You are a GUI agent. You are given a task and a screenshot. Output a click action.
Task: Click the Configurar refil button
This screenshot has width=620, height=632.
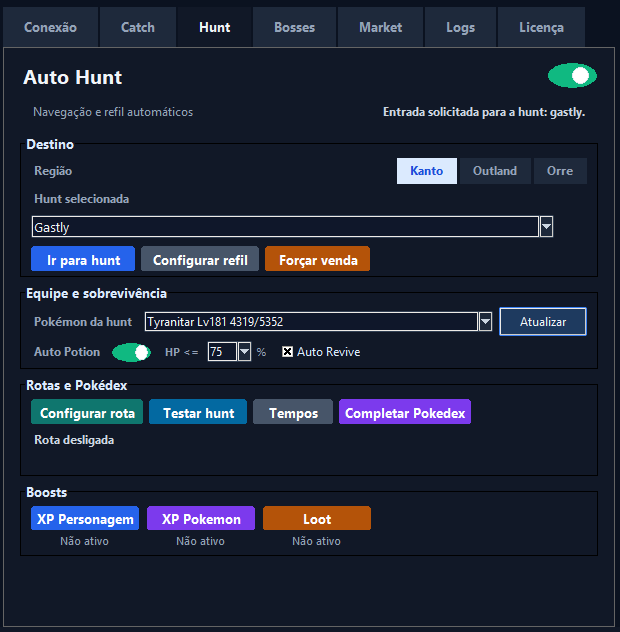pos(200,259)
